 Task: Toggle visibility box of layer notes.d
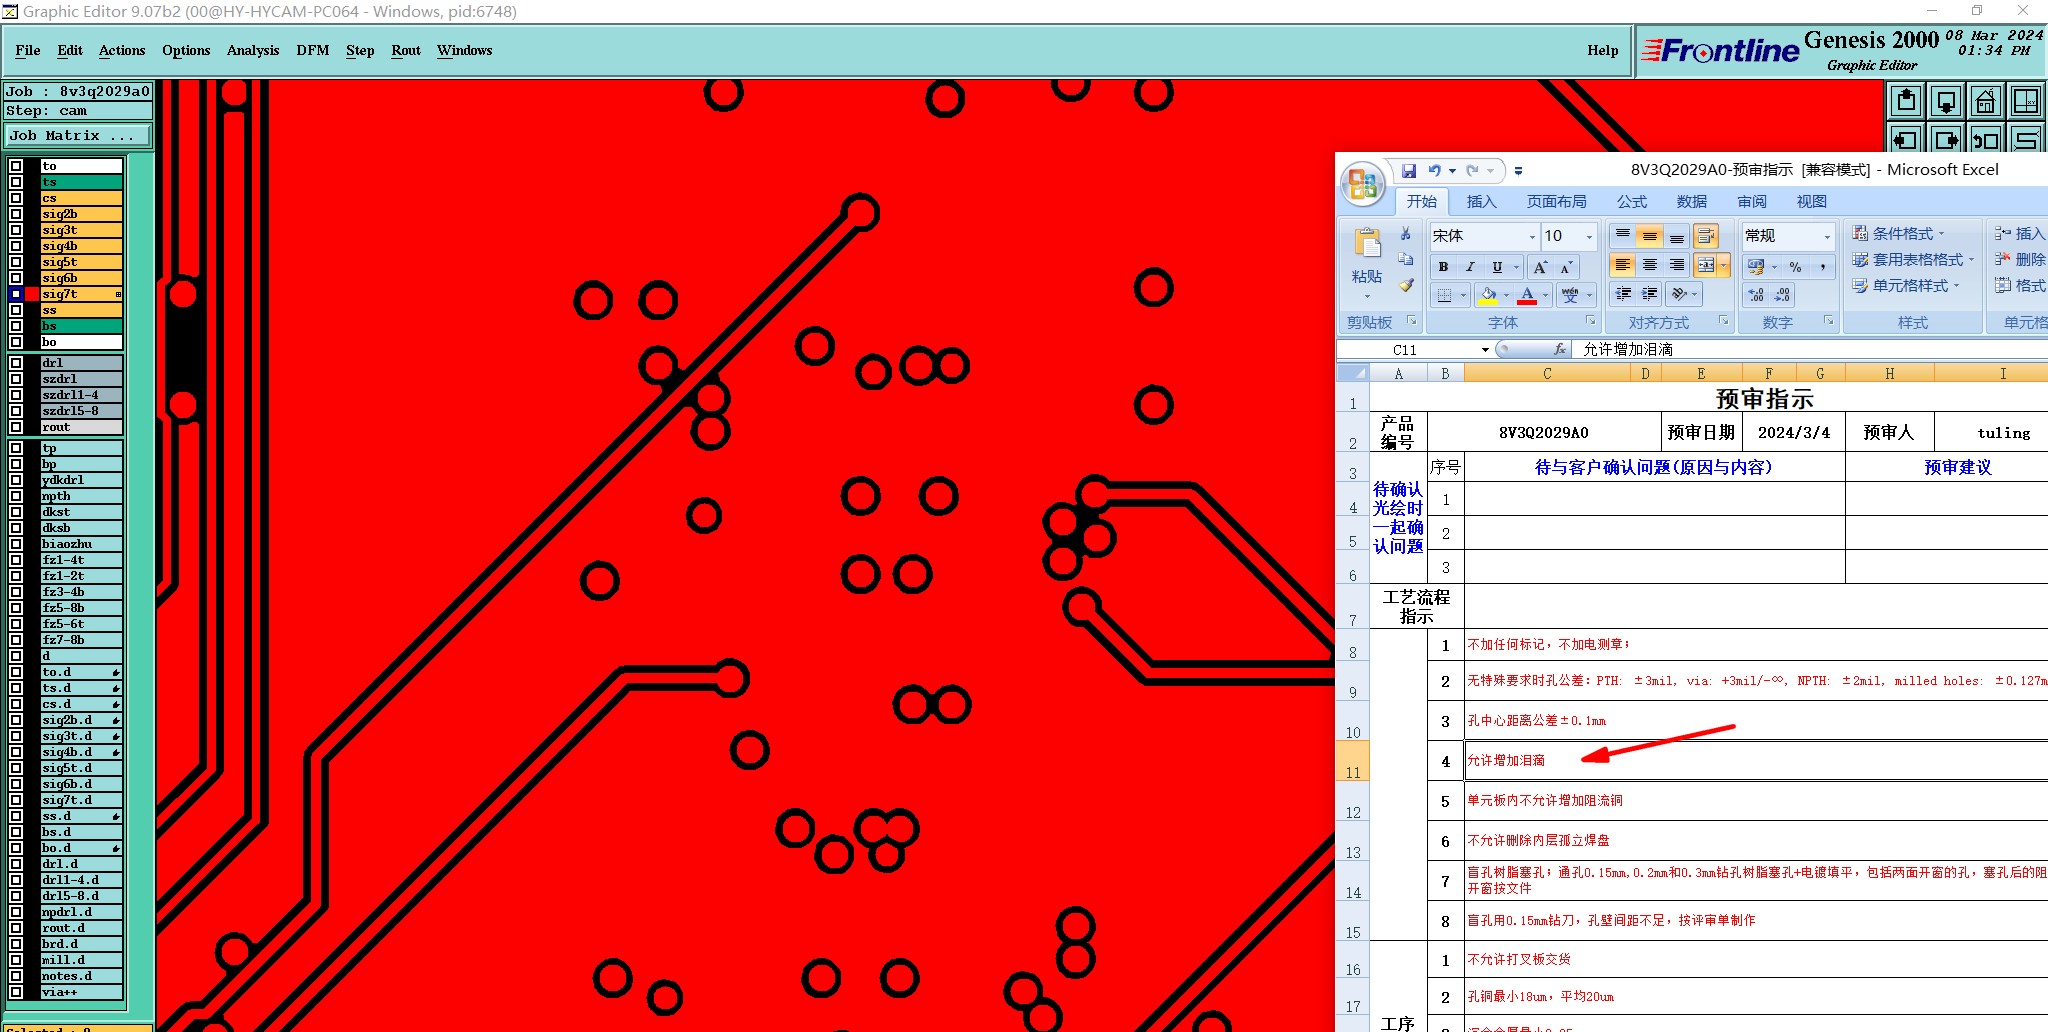[16, 976]
